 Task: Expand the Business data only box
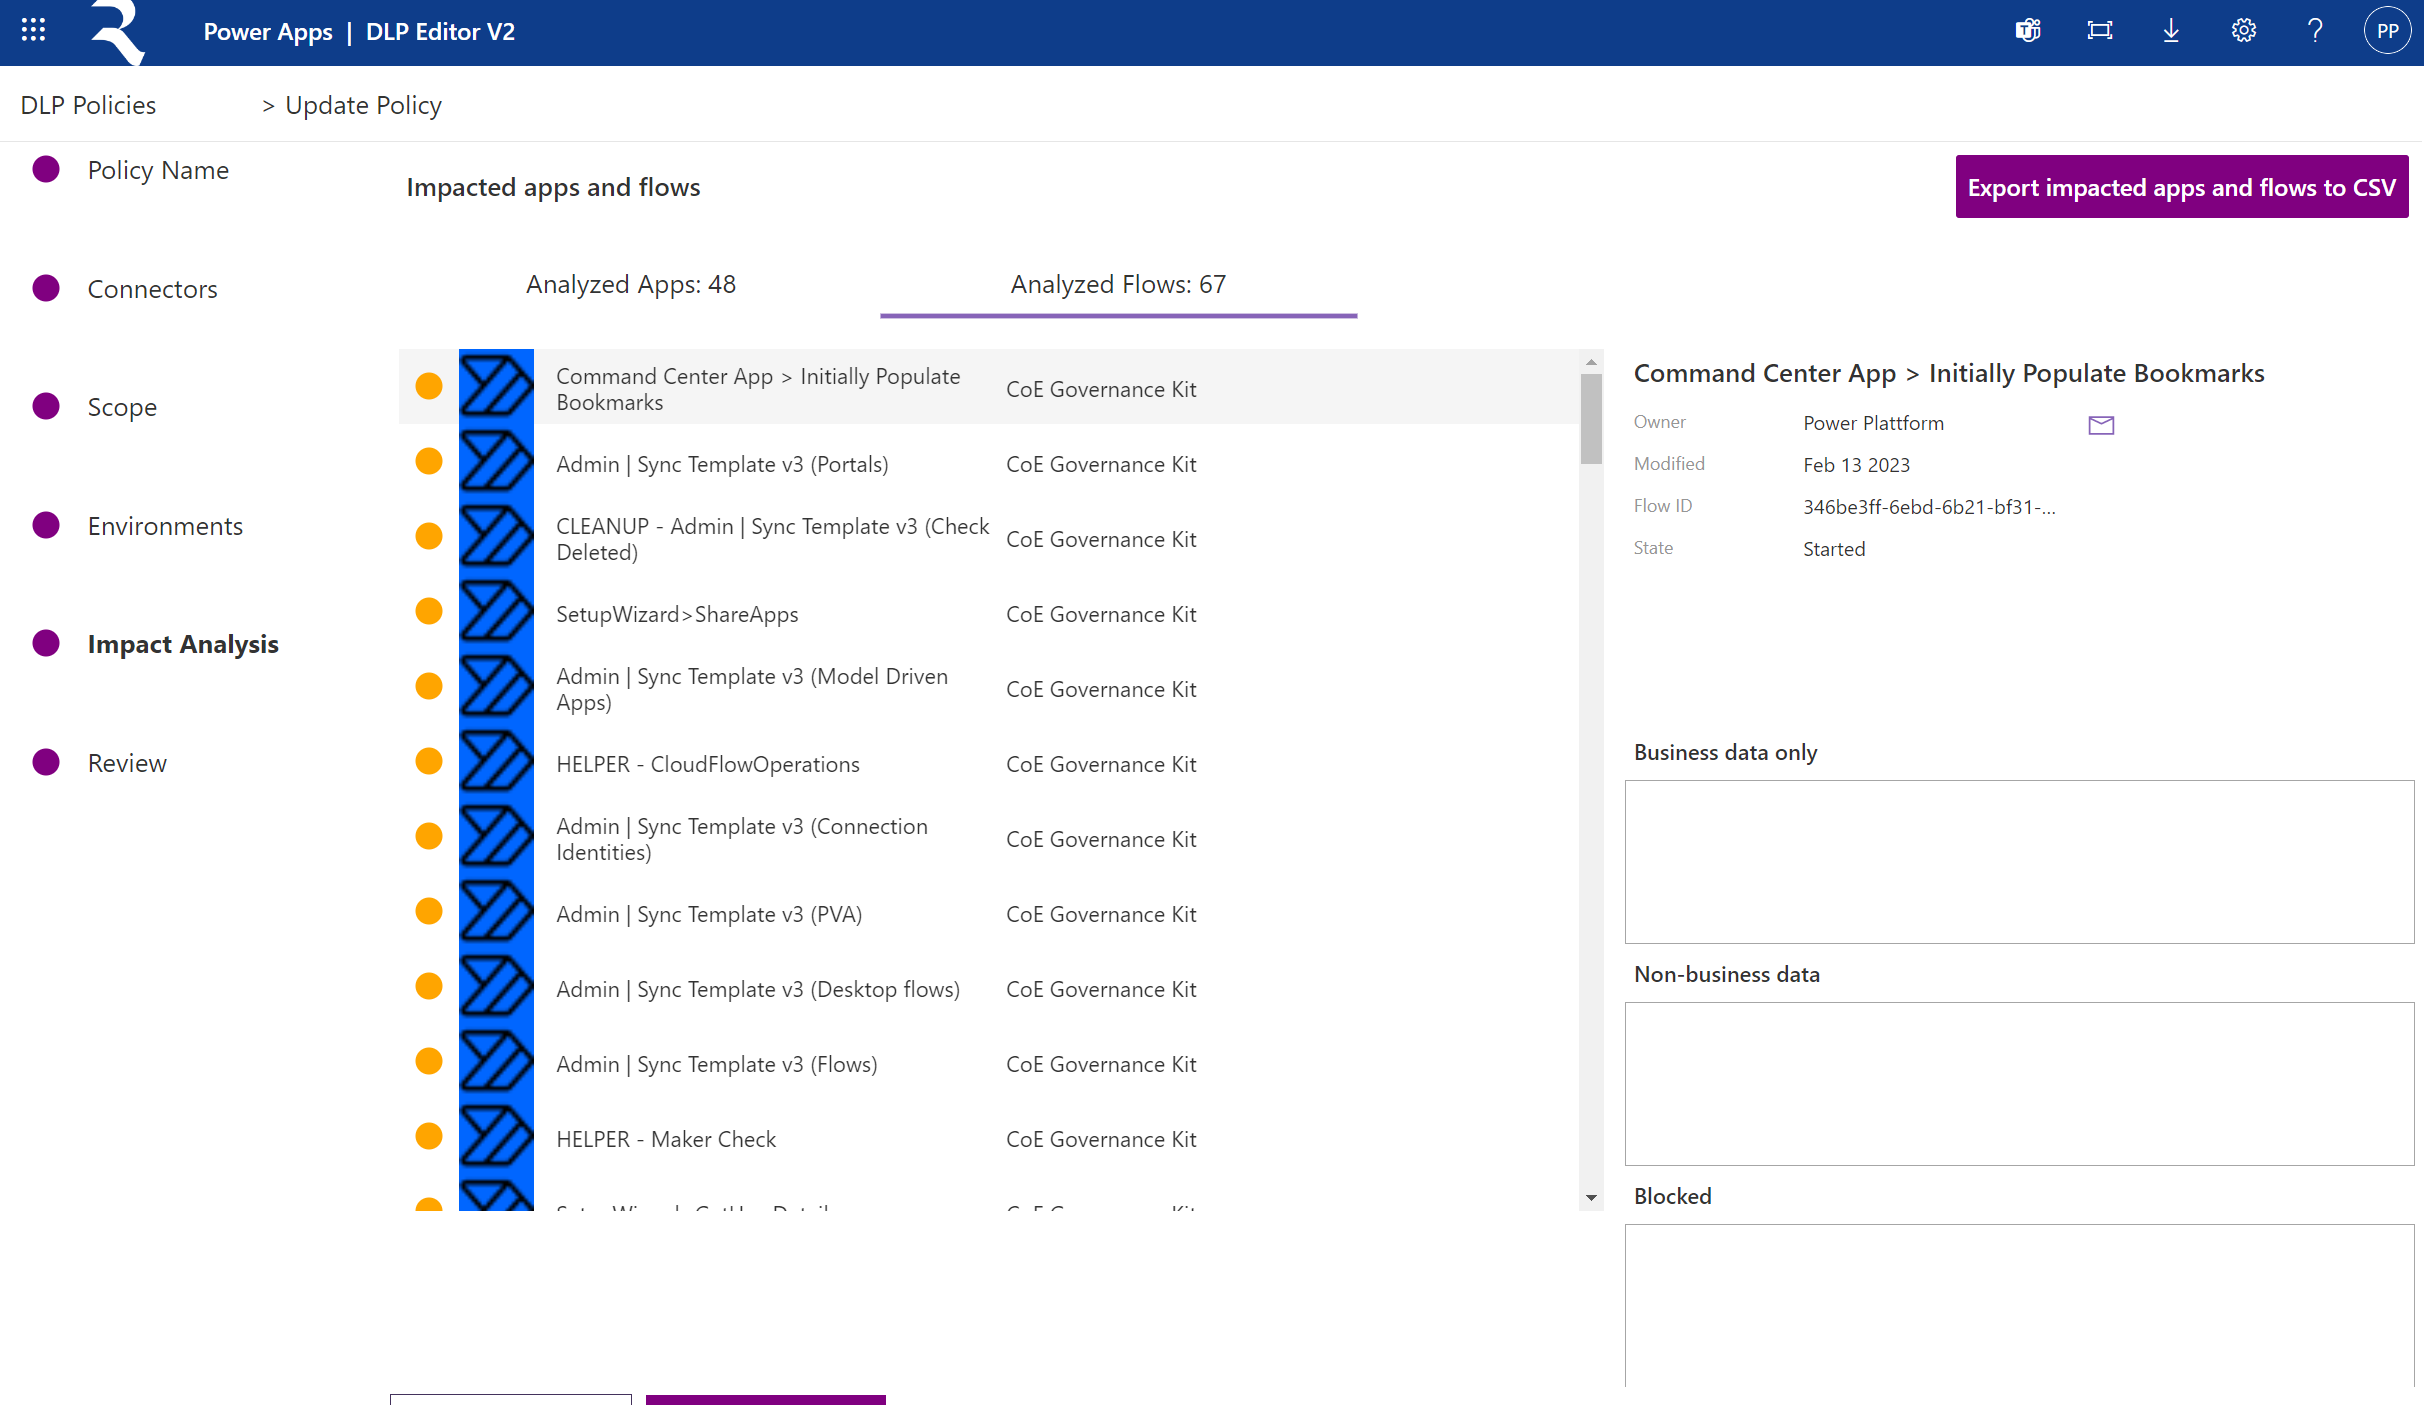(2019, 860)
